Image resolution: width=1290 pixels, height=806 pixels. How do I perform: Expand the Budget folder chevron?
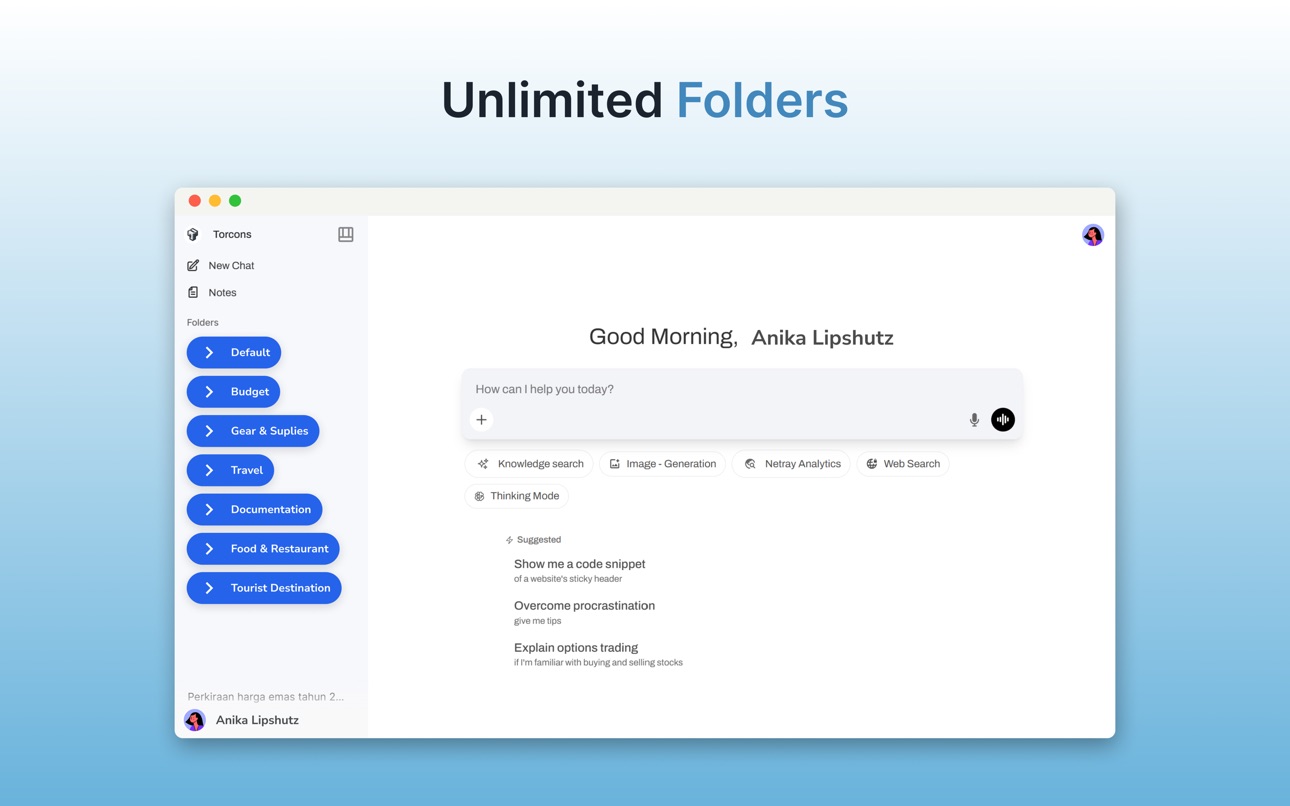tap(209, 392)
